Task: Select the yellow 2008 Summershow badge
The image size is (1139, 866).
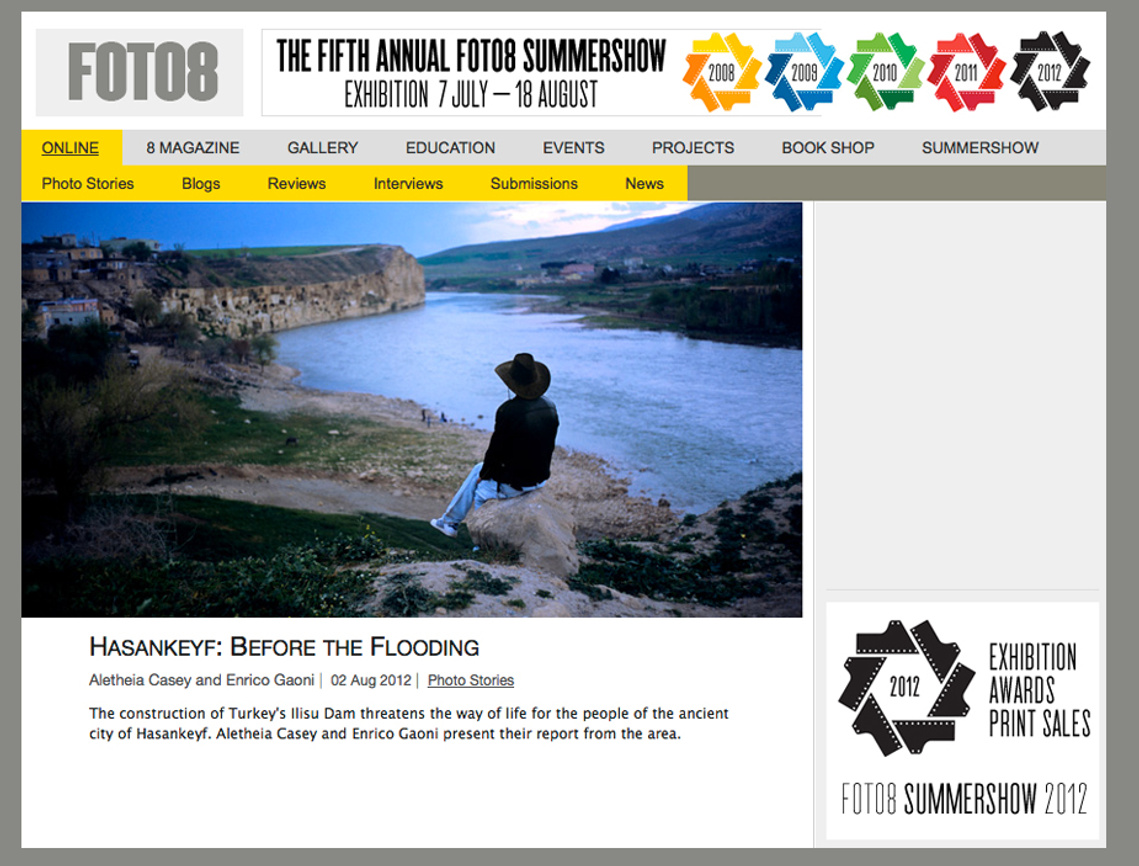Action: point(721,72)
